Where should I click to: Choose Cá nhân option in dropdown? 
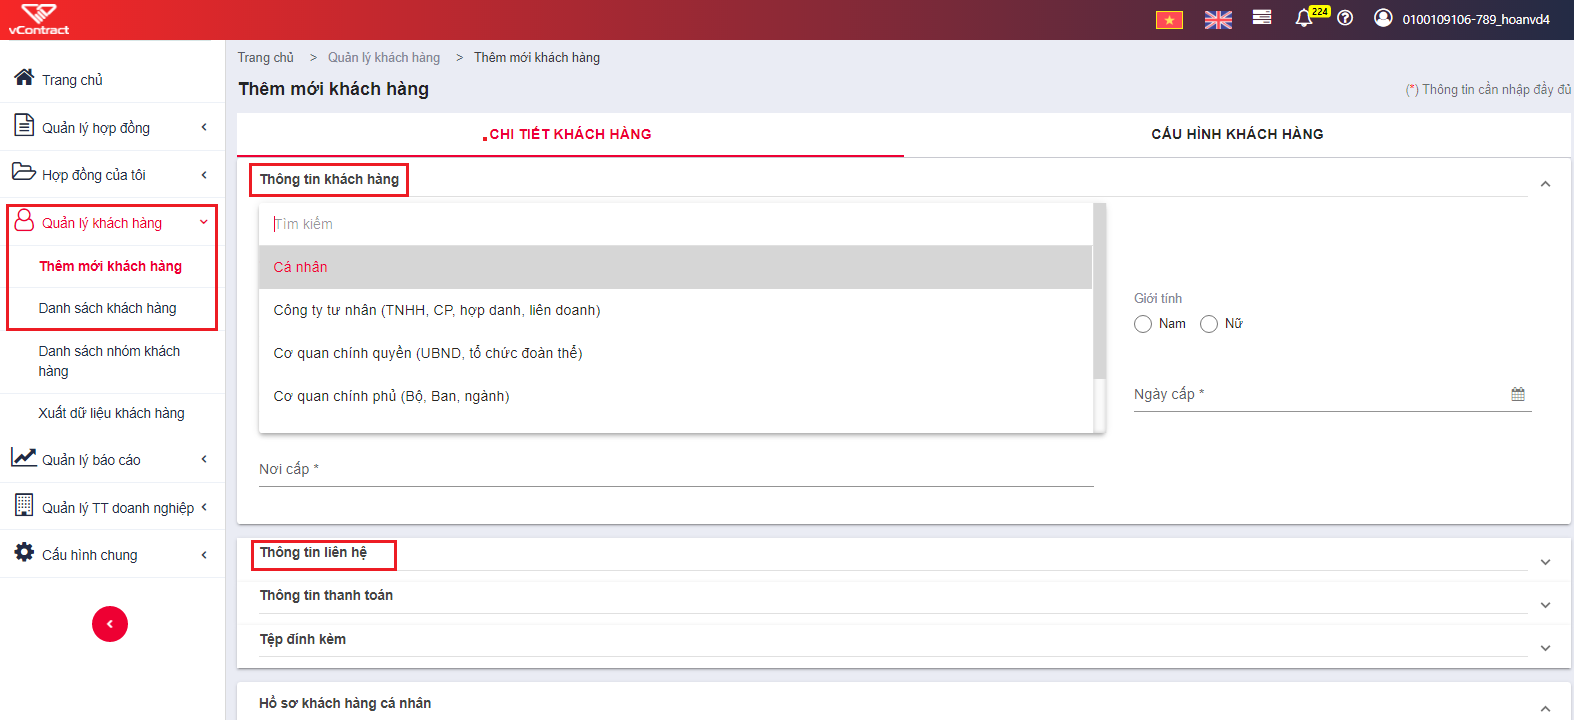(675, 267)
